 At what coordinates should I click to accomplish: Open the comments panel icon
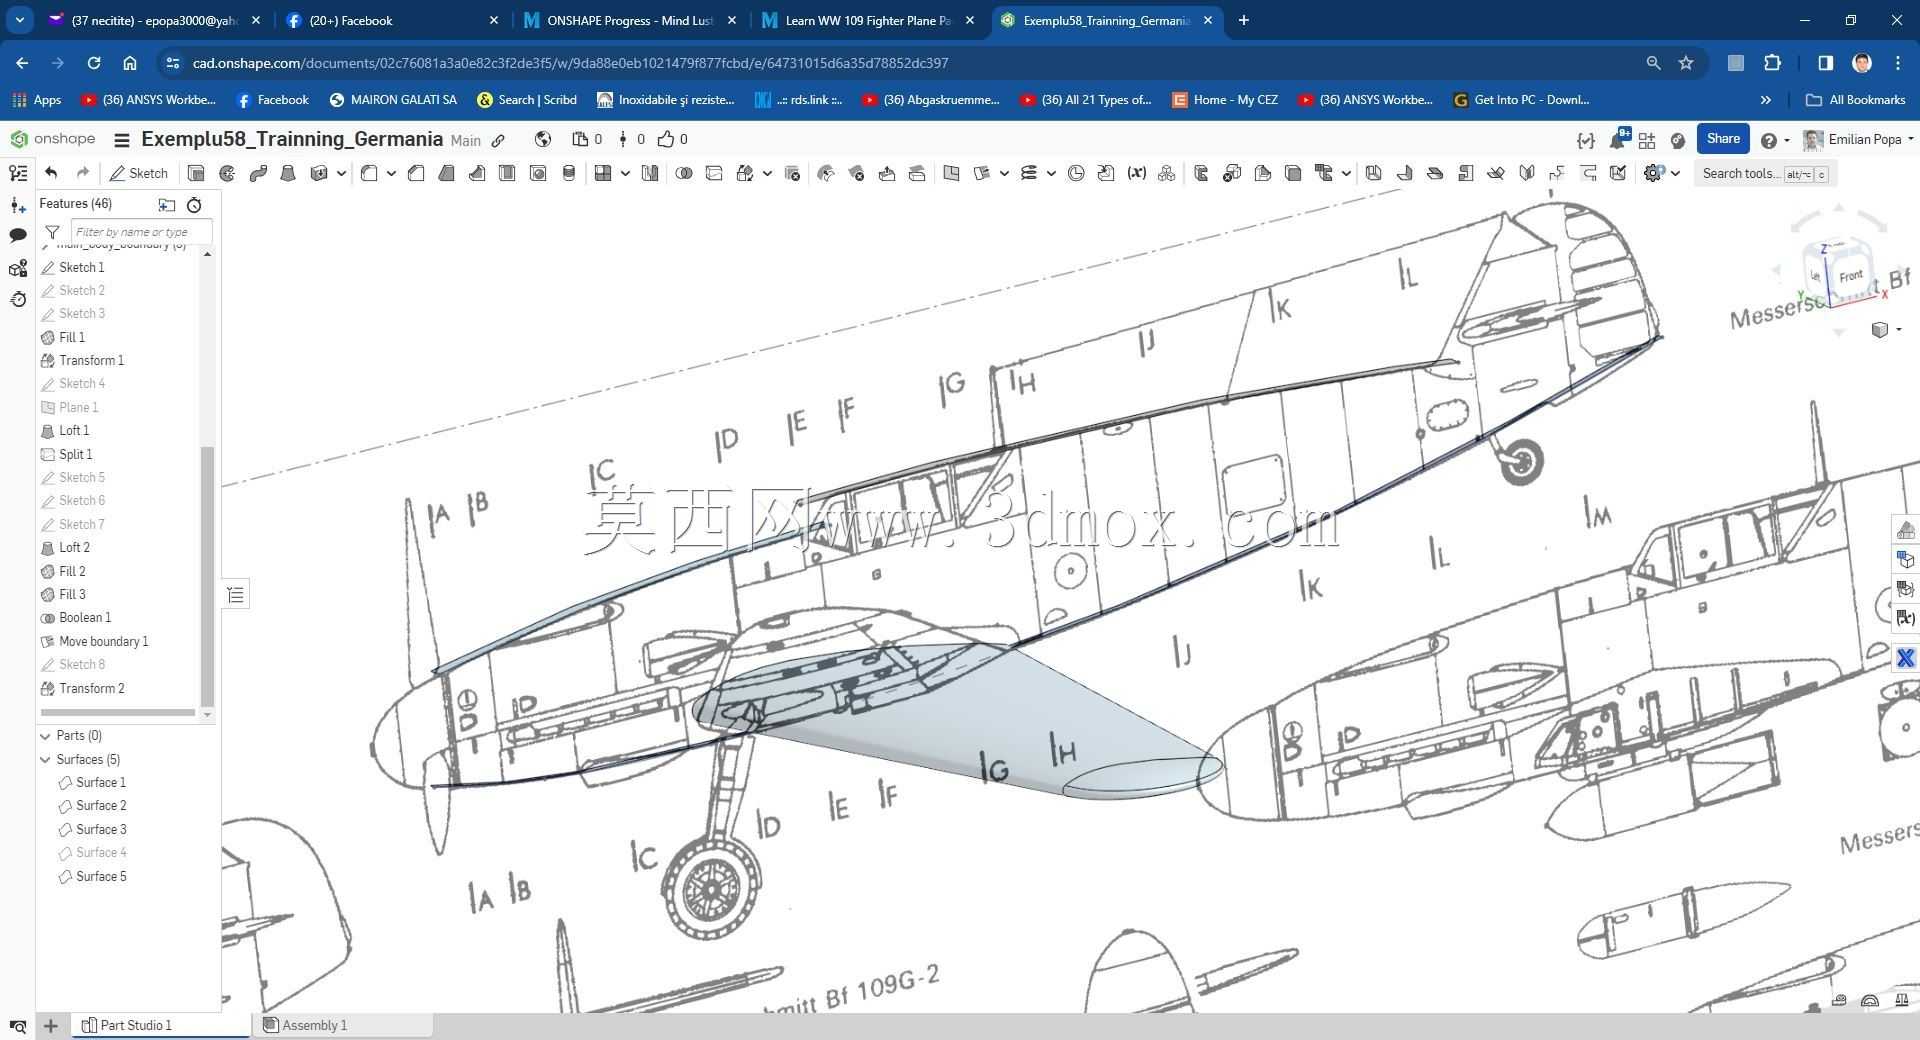coord(18,236)
